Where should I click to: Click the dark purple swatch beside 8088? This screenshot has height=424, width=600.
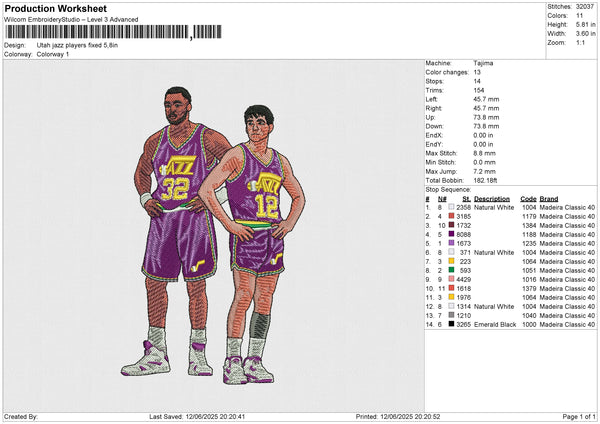452,234
